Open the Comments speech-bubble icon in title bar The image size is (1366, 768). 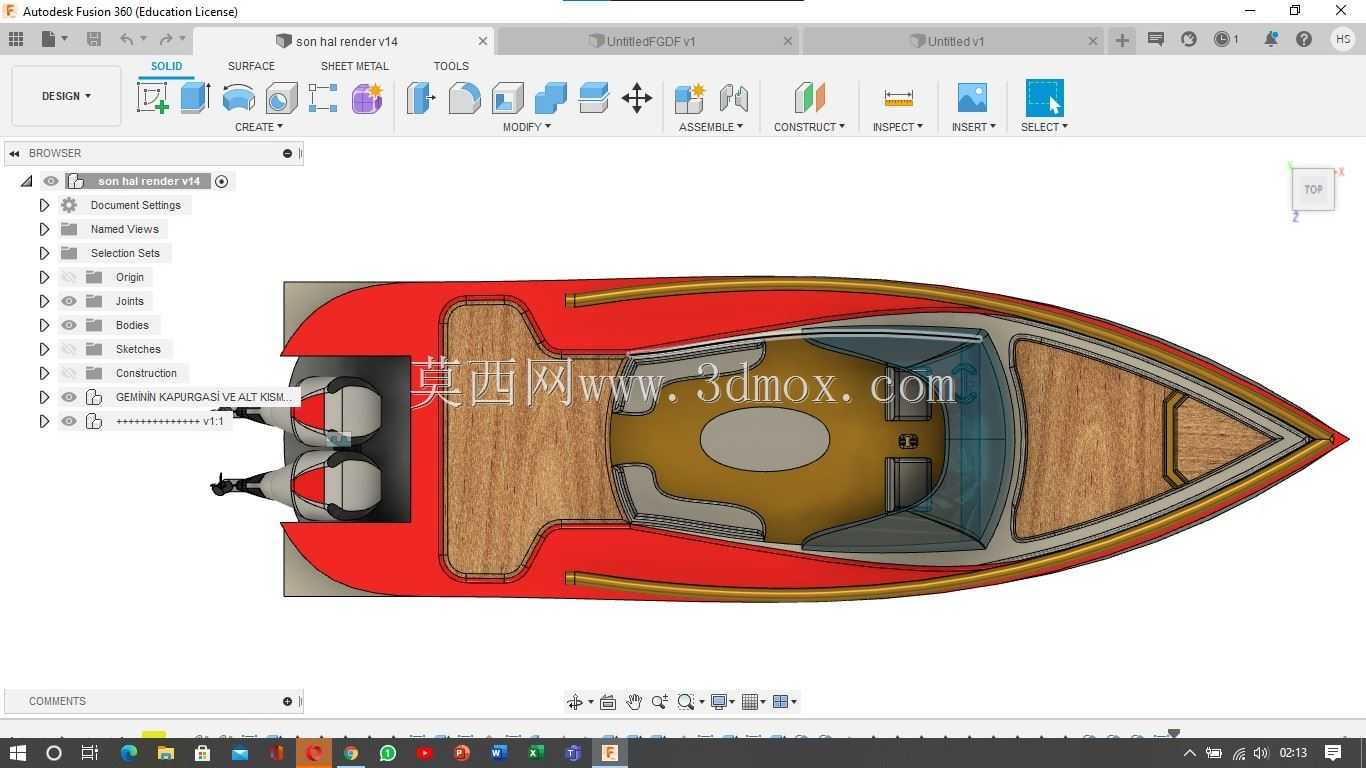tap(1155, 40)
